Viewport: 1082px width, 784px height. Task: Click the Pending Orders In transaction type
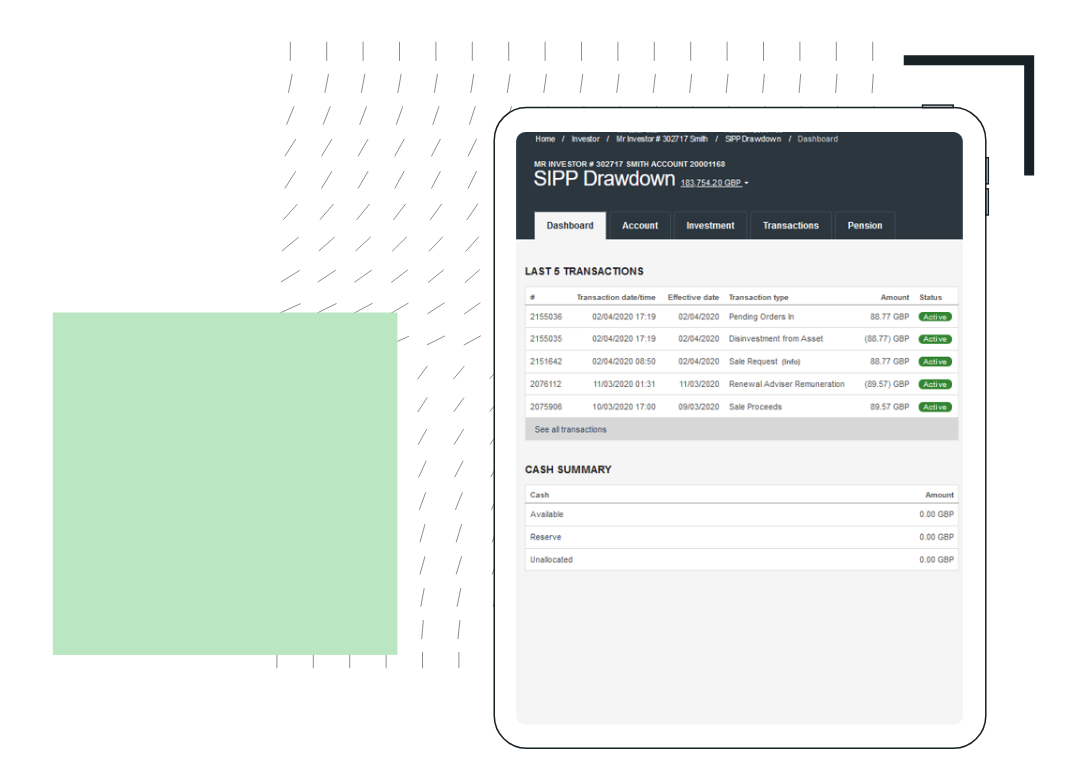(x=761, y=317)
